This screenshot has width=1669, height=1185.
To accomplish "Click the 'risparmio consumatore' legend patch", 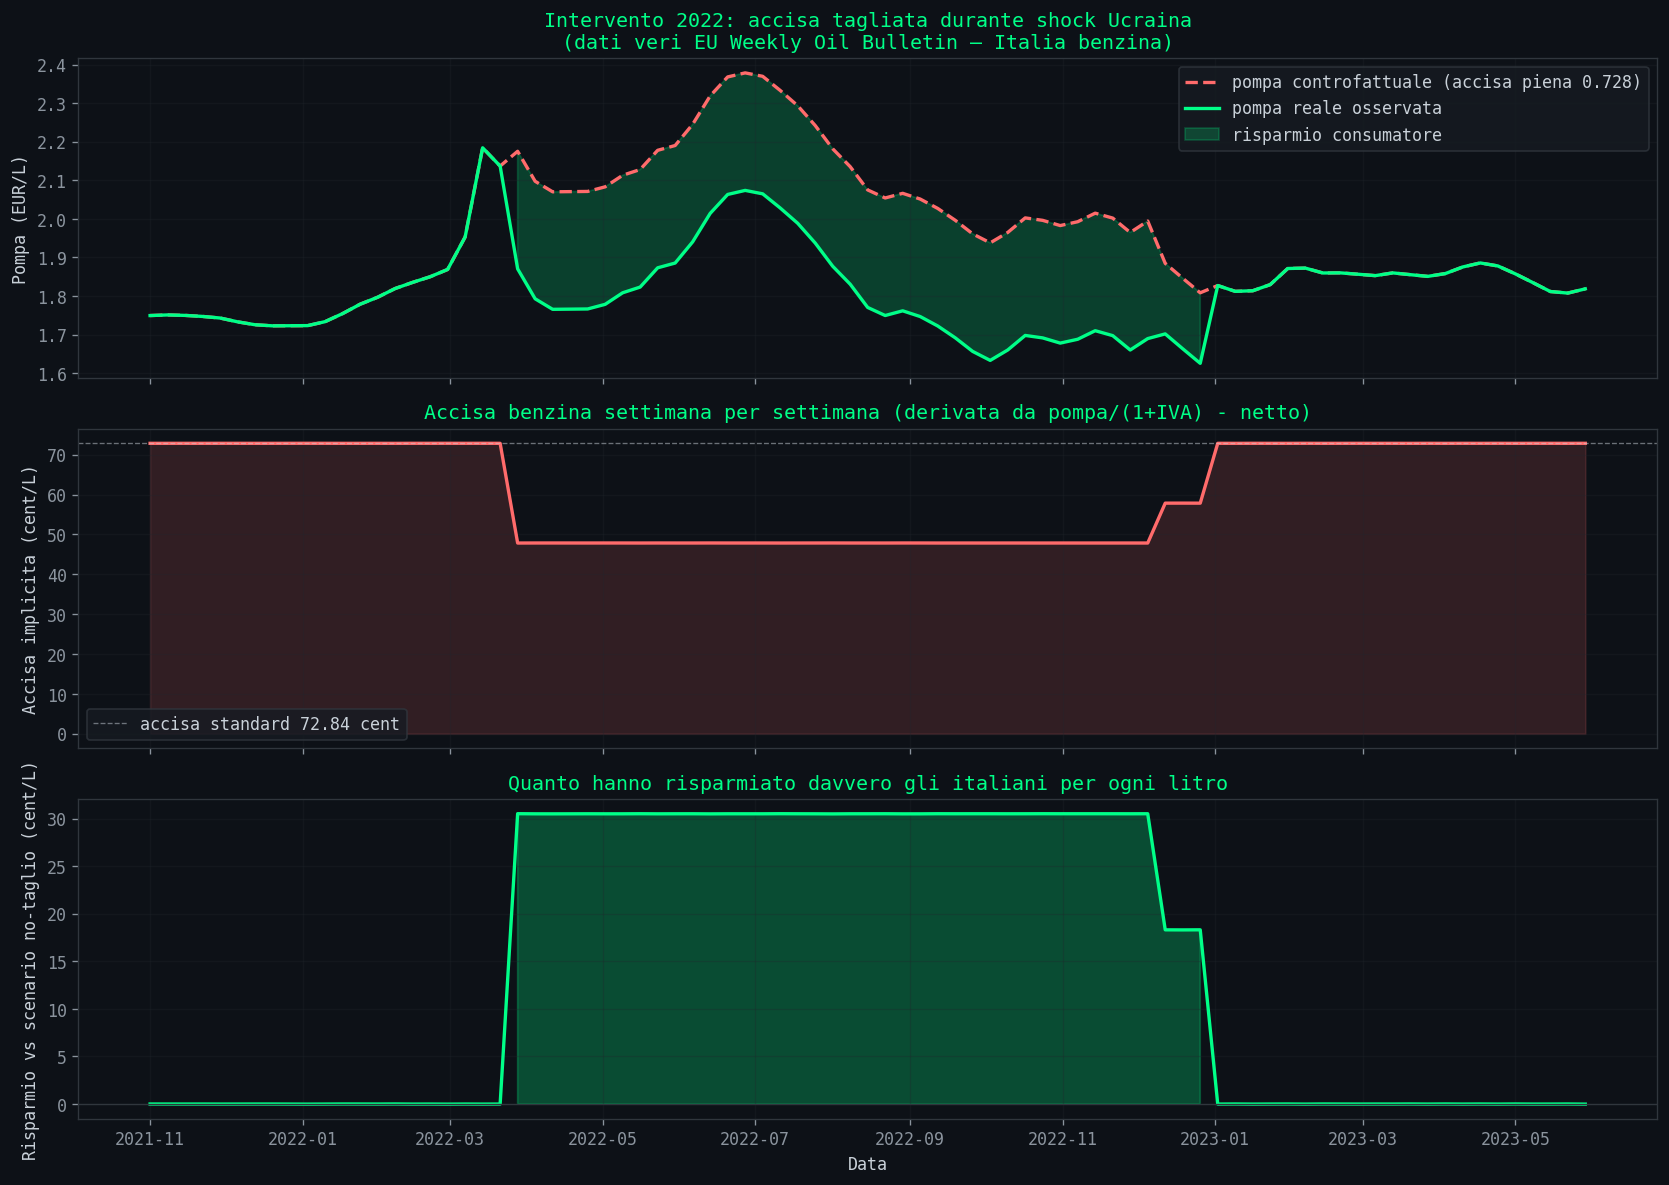I will (x=1203, y=134).
